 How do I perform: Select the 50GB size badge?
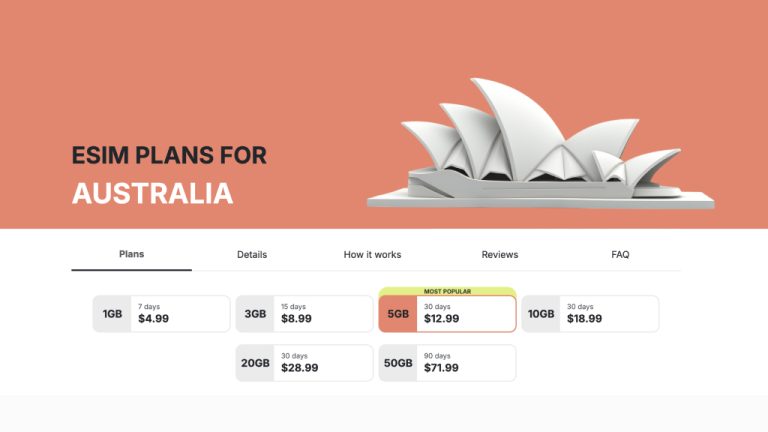[398, 363]
